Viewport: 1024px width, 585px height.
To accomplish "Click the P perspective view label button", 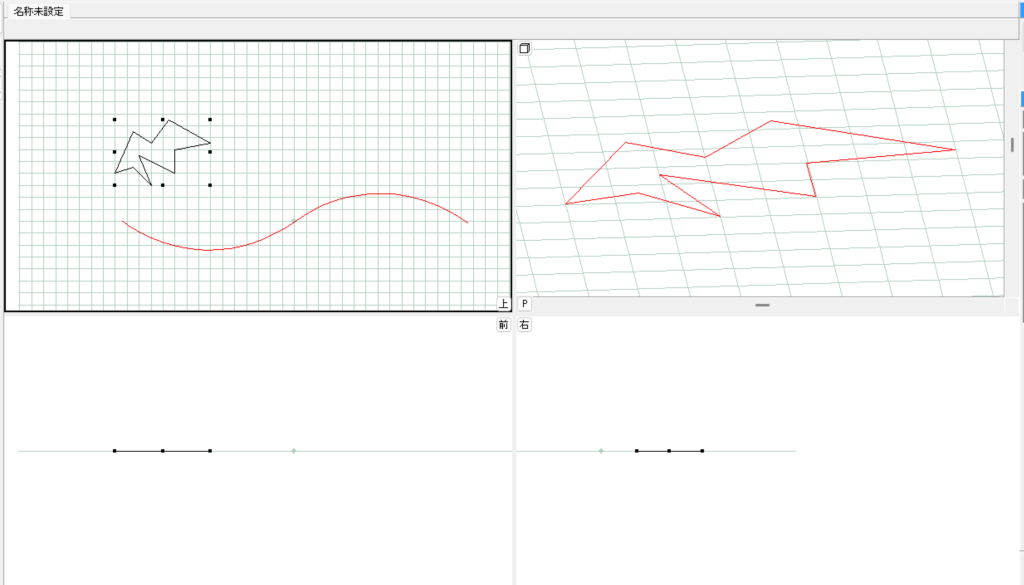I will [x=524, y=303].
